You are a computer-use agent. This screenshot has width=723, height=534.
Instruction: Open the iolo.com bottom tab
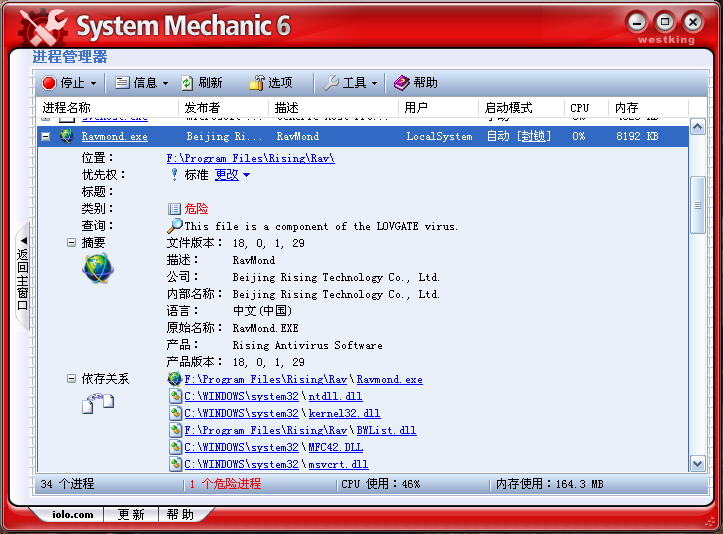pyautogui.click(x=72, y=515)
